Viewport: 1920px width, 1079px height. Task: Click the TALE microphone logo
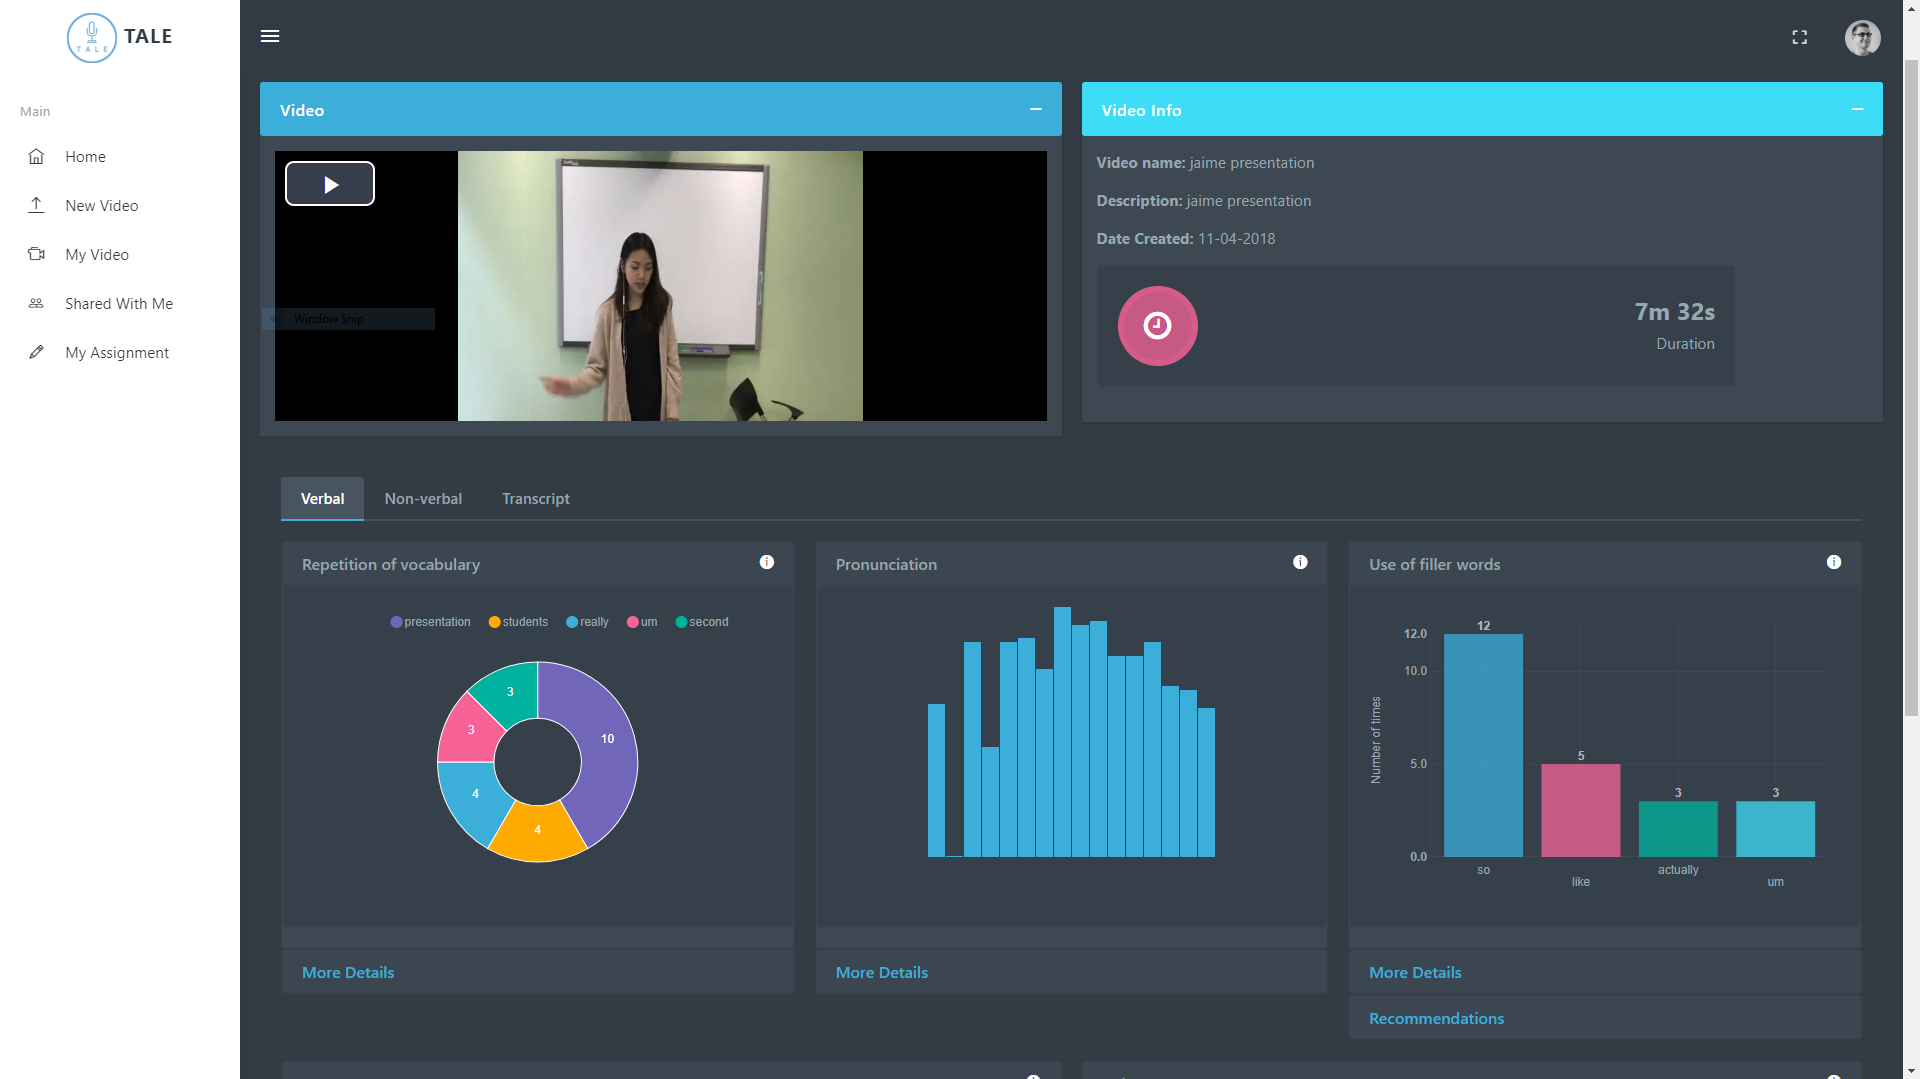click(x=92, y=38)
